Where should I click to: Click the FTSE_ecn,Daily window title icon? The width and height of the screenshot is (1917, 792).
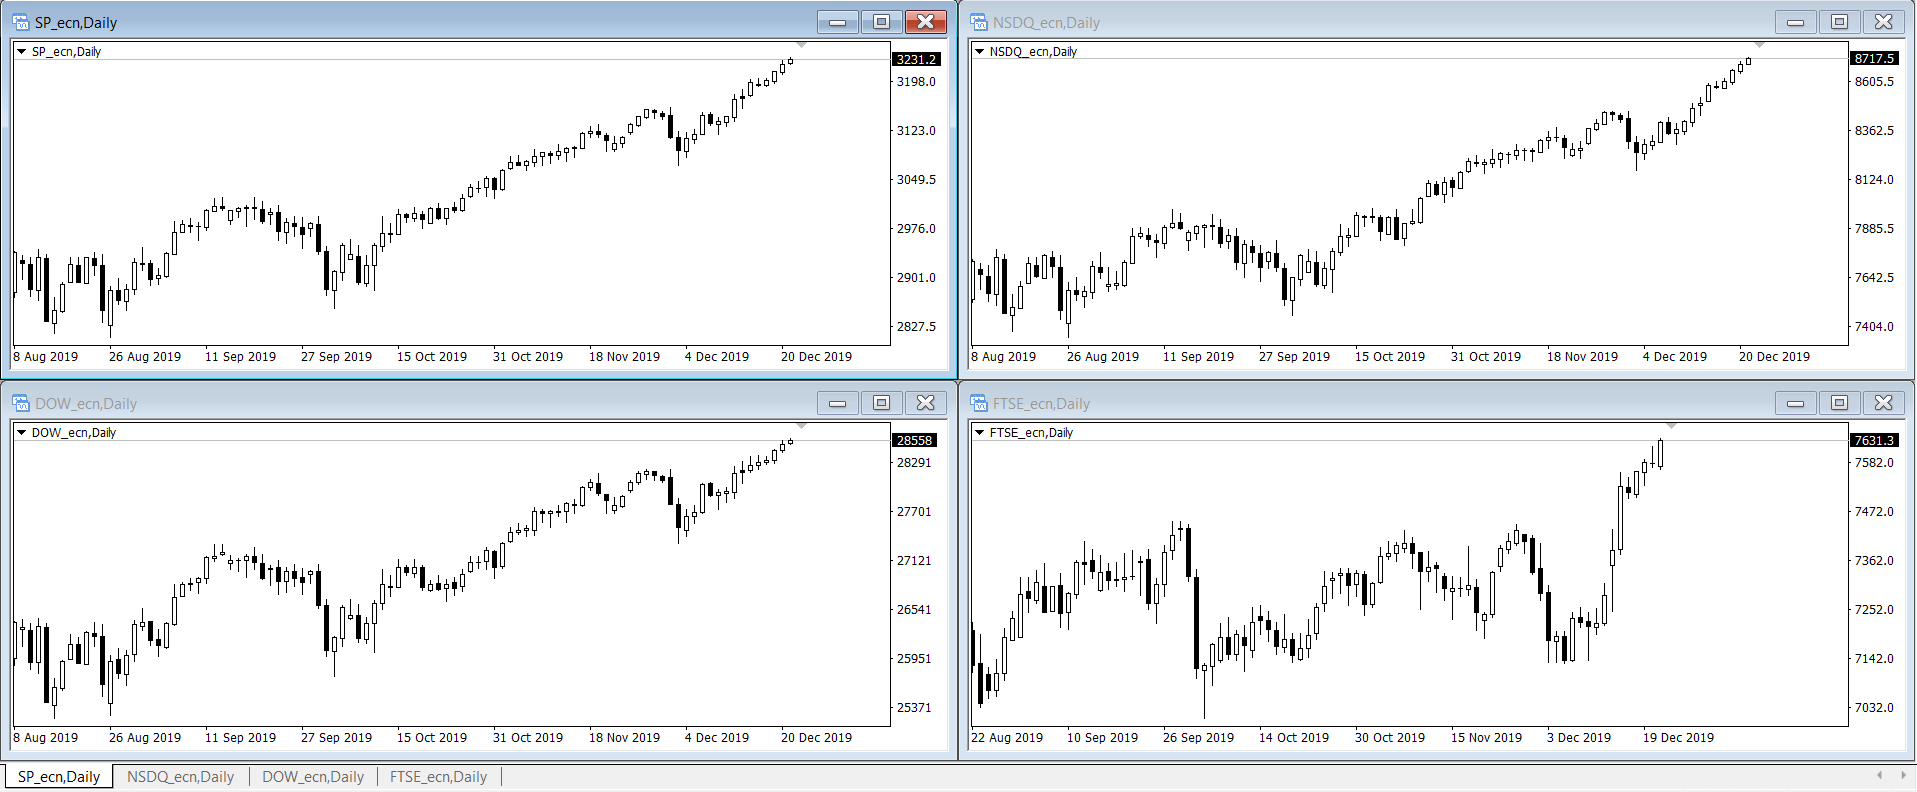click(979, 403)
